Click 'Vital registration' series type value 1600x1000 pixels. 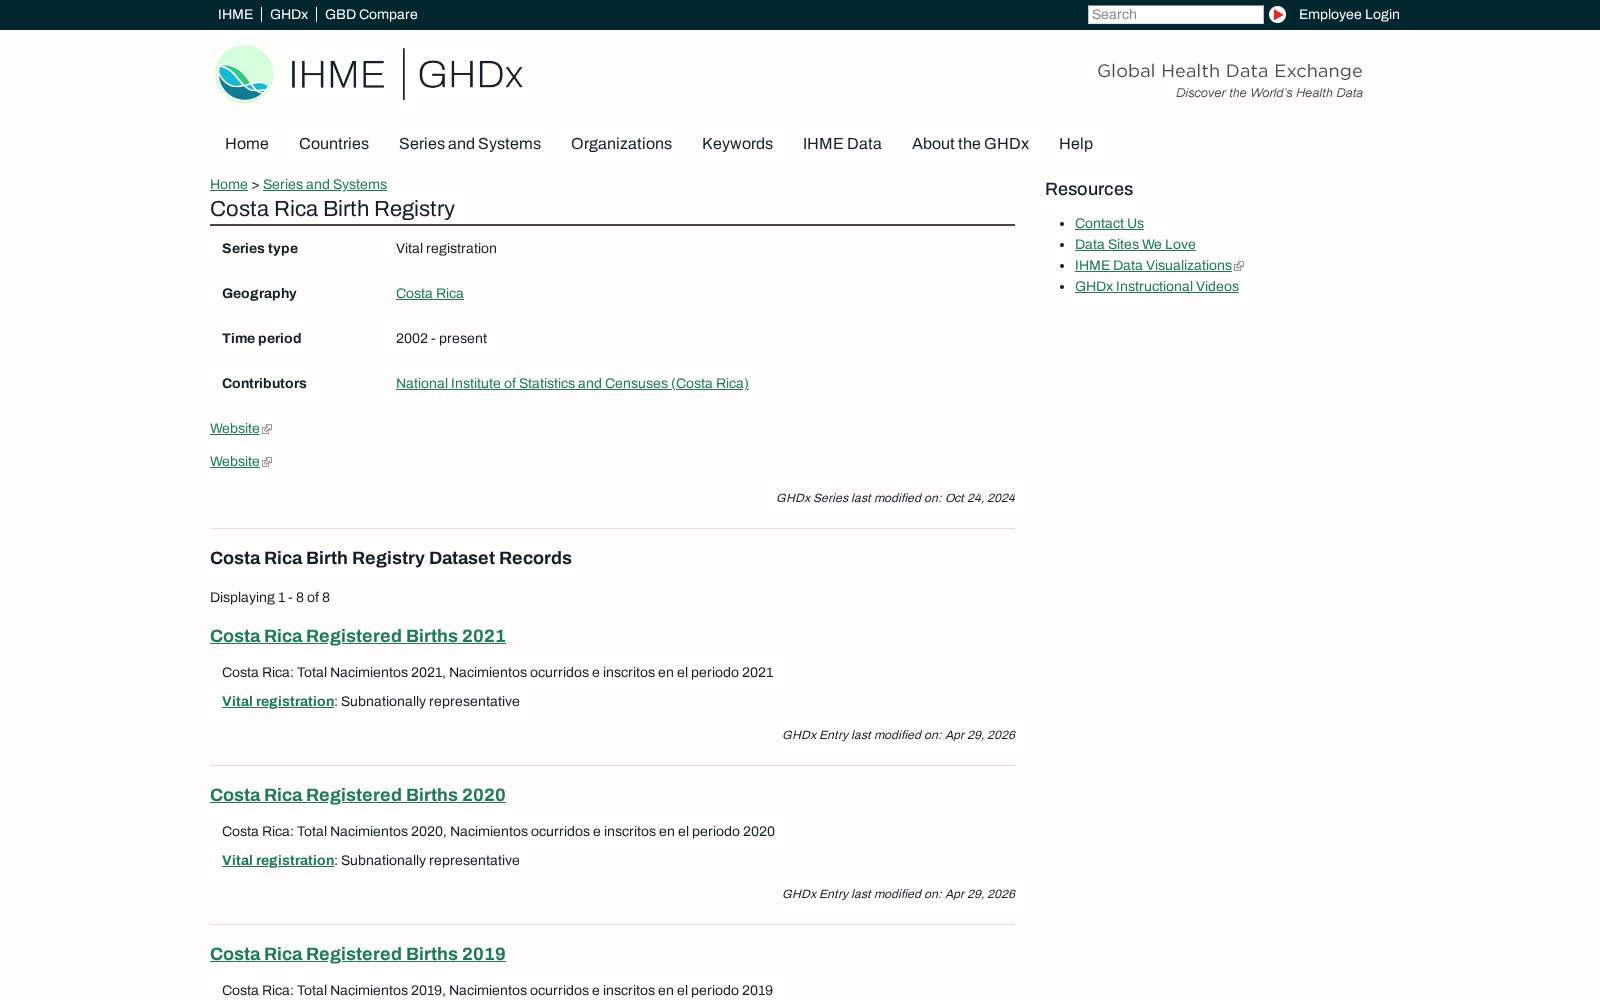(x=446, y=248)
